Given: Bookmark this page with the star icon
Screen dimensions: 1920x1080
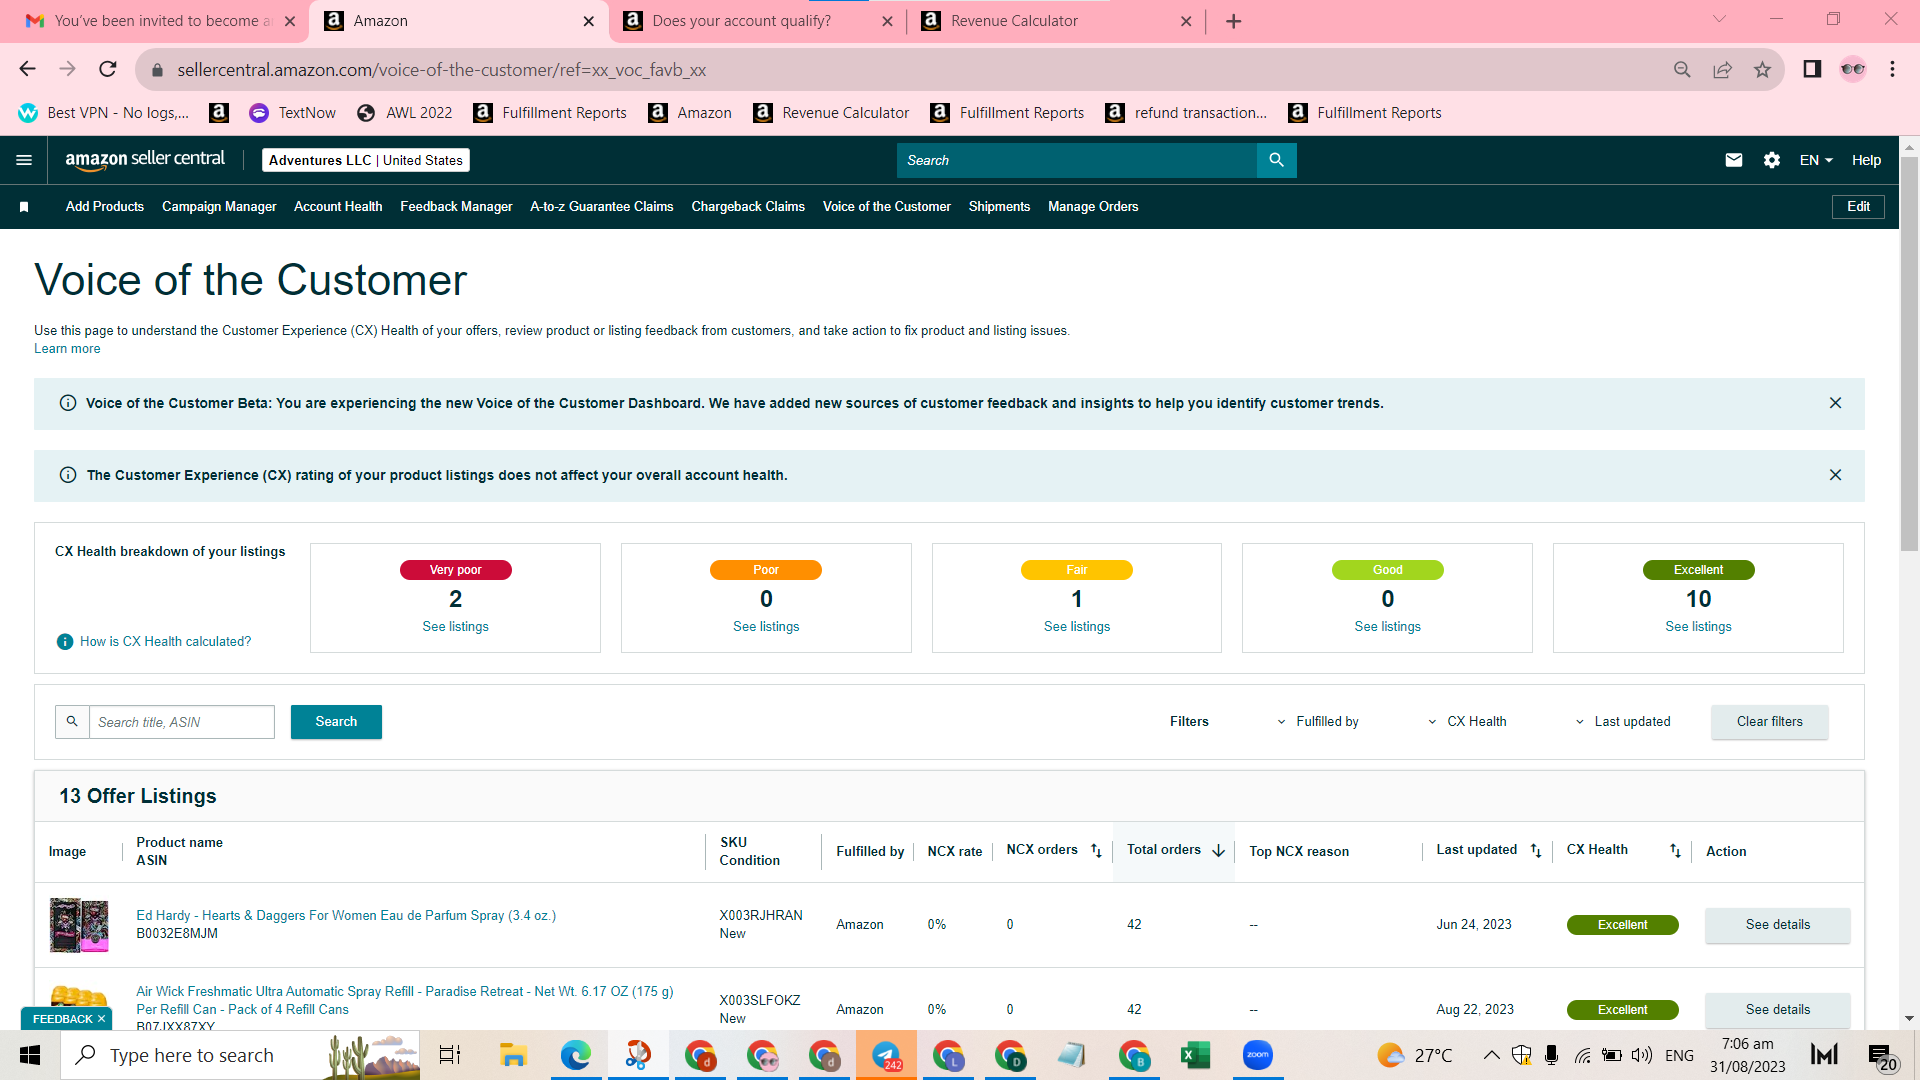Looking at the screenshot, I should click(1762, 69).
